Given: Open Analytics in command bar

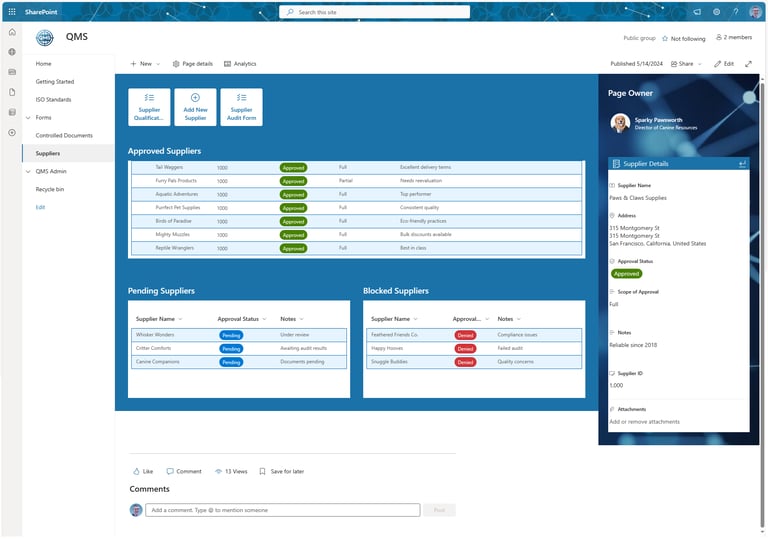Looking at the screenshot, I should click(240, 64).
